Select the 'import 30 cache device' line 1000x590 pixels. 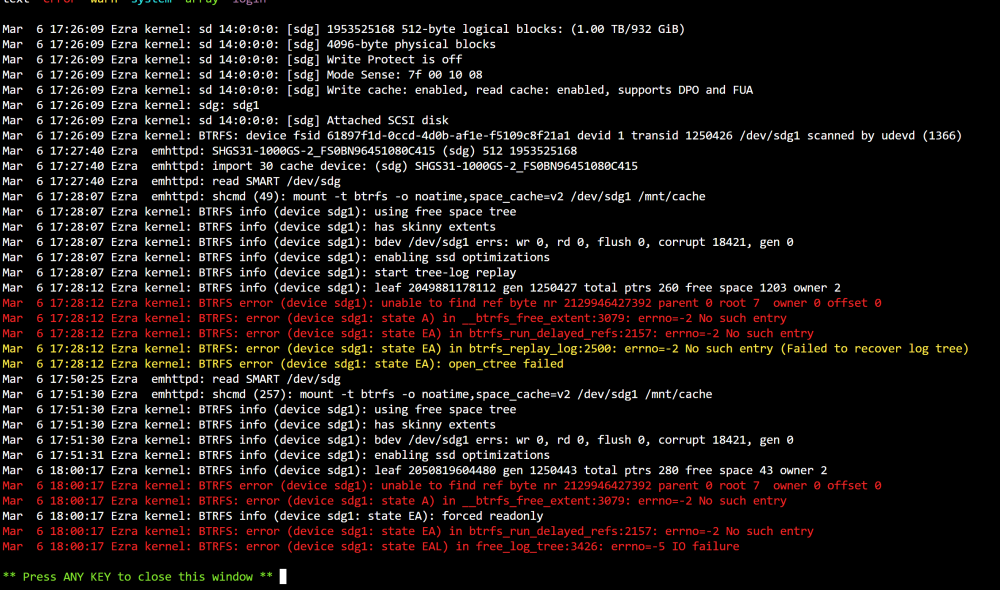(x=320, y=166)
